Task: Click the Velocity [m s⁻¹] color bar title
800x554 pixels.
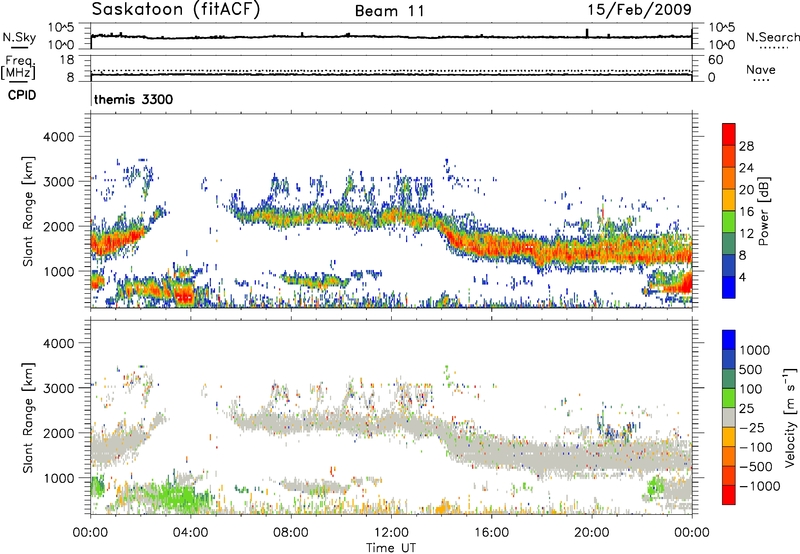Action: (x=790, y=417)
